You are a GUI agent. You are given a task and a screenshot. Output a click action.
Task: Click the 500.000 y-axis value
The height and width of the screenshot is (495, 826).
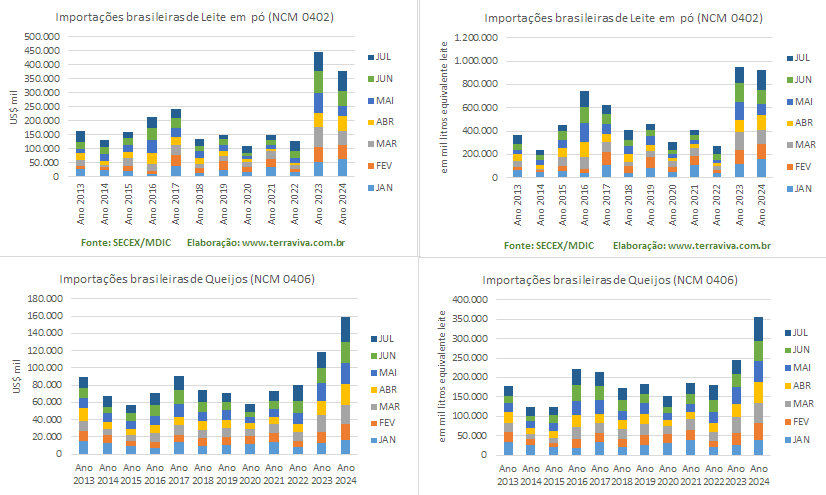pos(42,37)
